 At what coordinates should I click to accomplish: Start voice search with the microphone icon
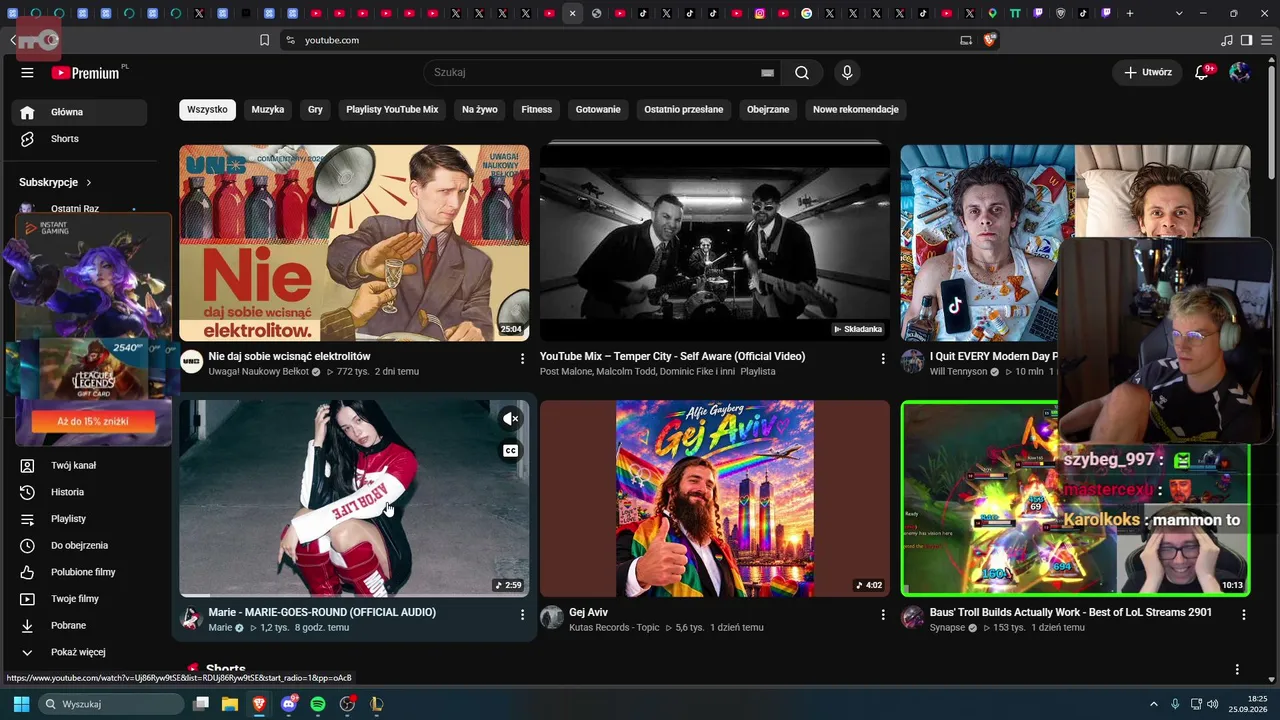tap(847, 72)
